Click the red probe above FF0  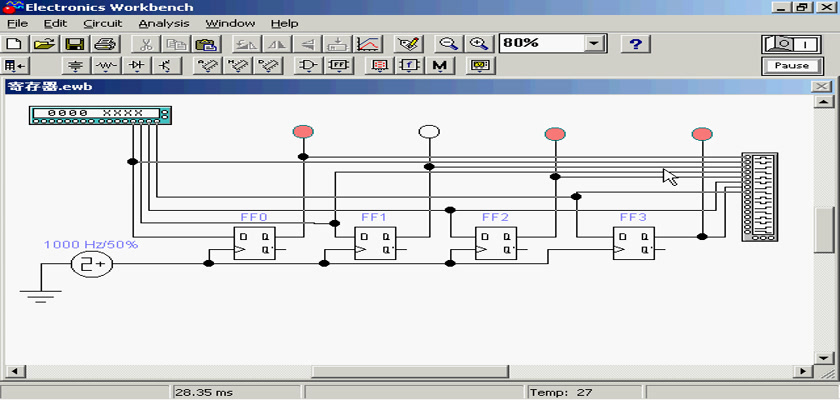click(x=303, y=132)
